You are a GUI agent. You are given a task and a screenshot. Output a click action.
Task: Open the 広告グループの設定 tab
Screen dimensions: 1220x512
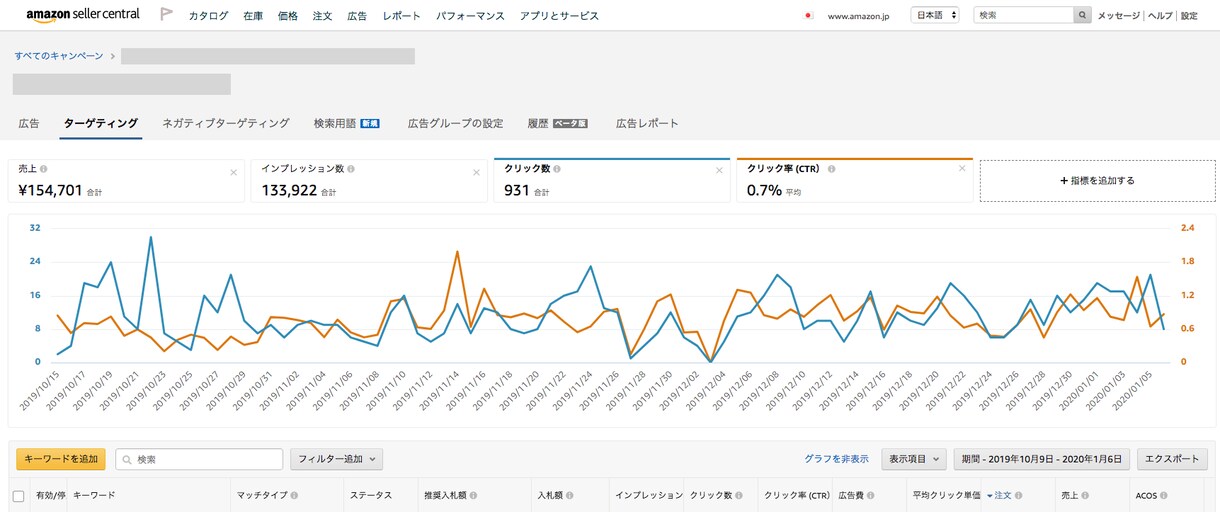[x=455, y=123]
